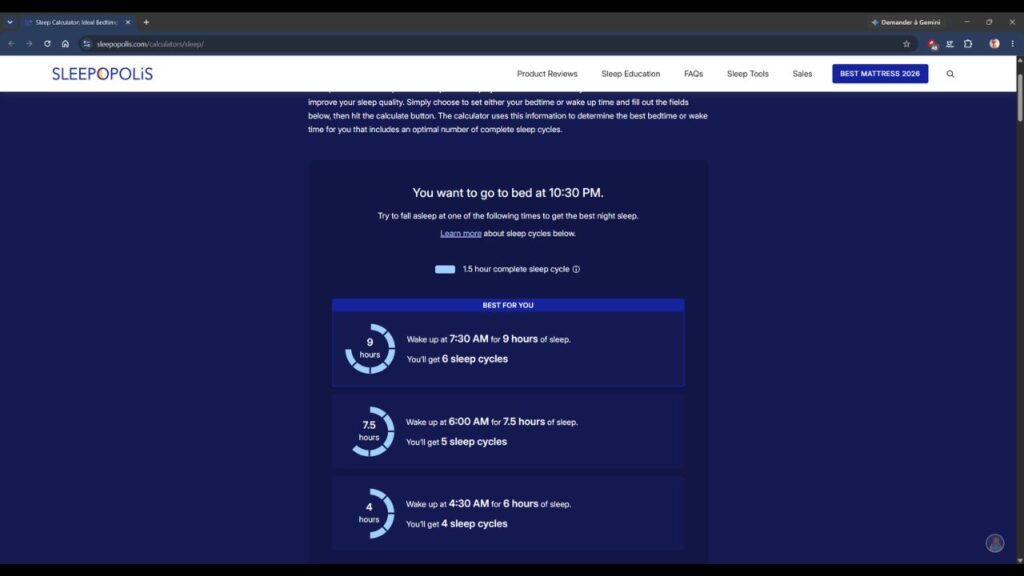Open the Sleep Education menu
Viewport: 1024px width, 576px height.
pyautogui.click(x=630, y=74)
